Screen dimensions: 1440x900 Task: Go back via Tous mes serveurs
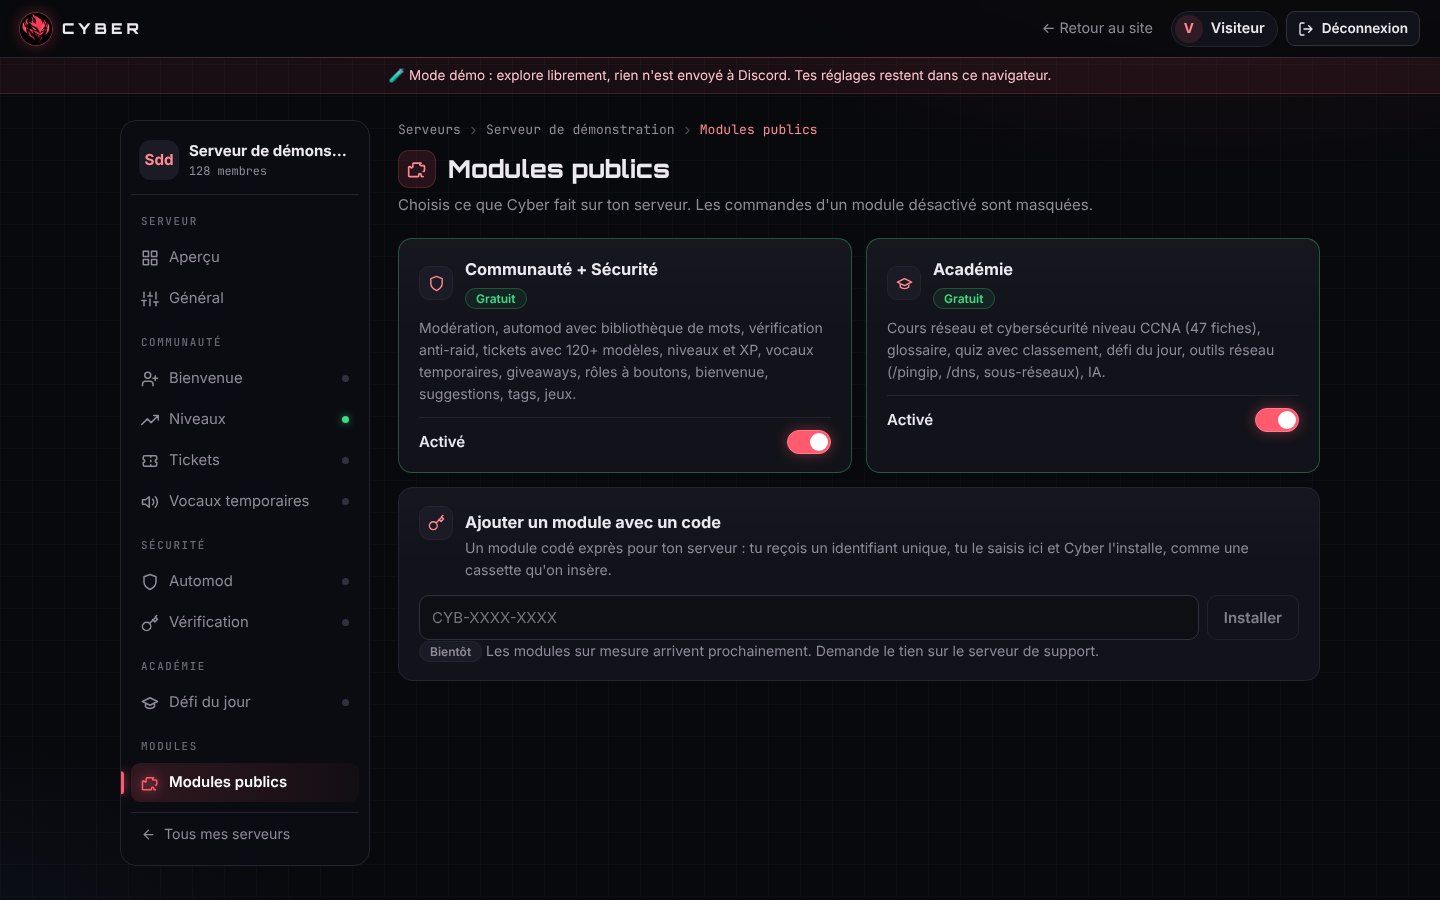(245, 835)
